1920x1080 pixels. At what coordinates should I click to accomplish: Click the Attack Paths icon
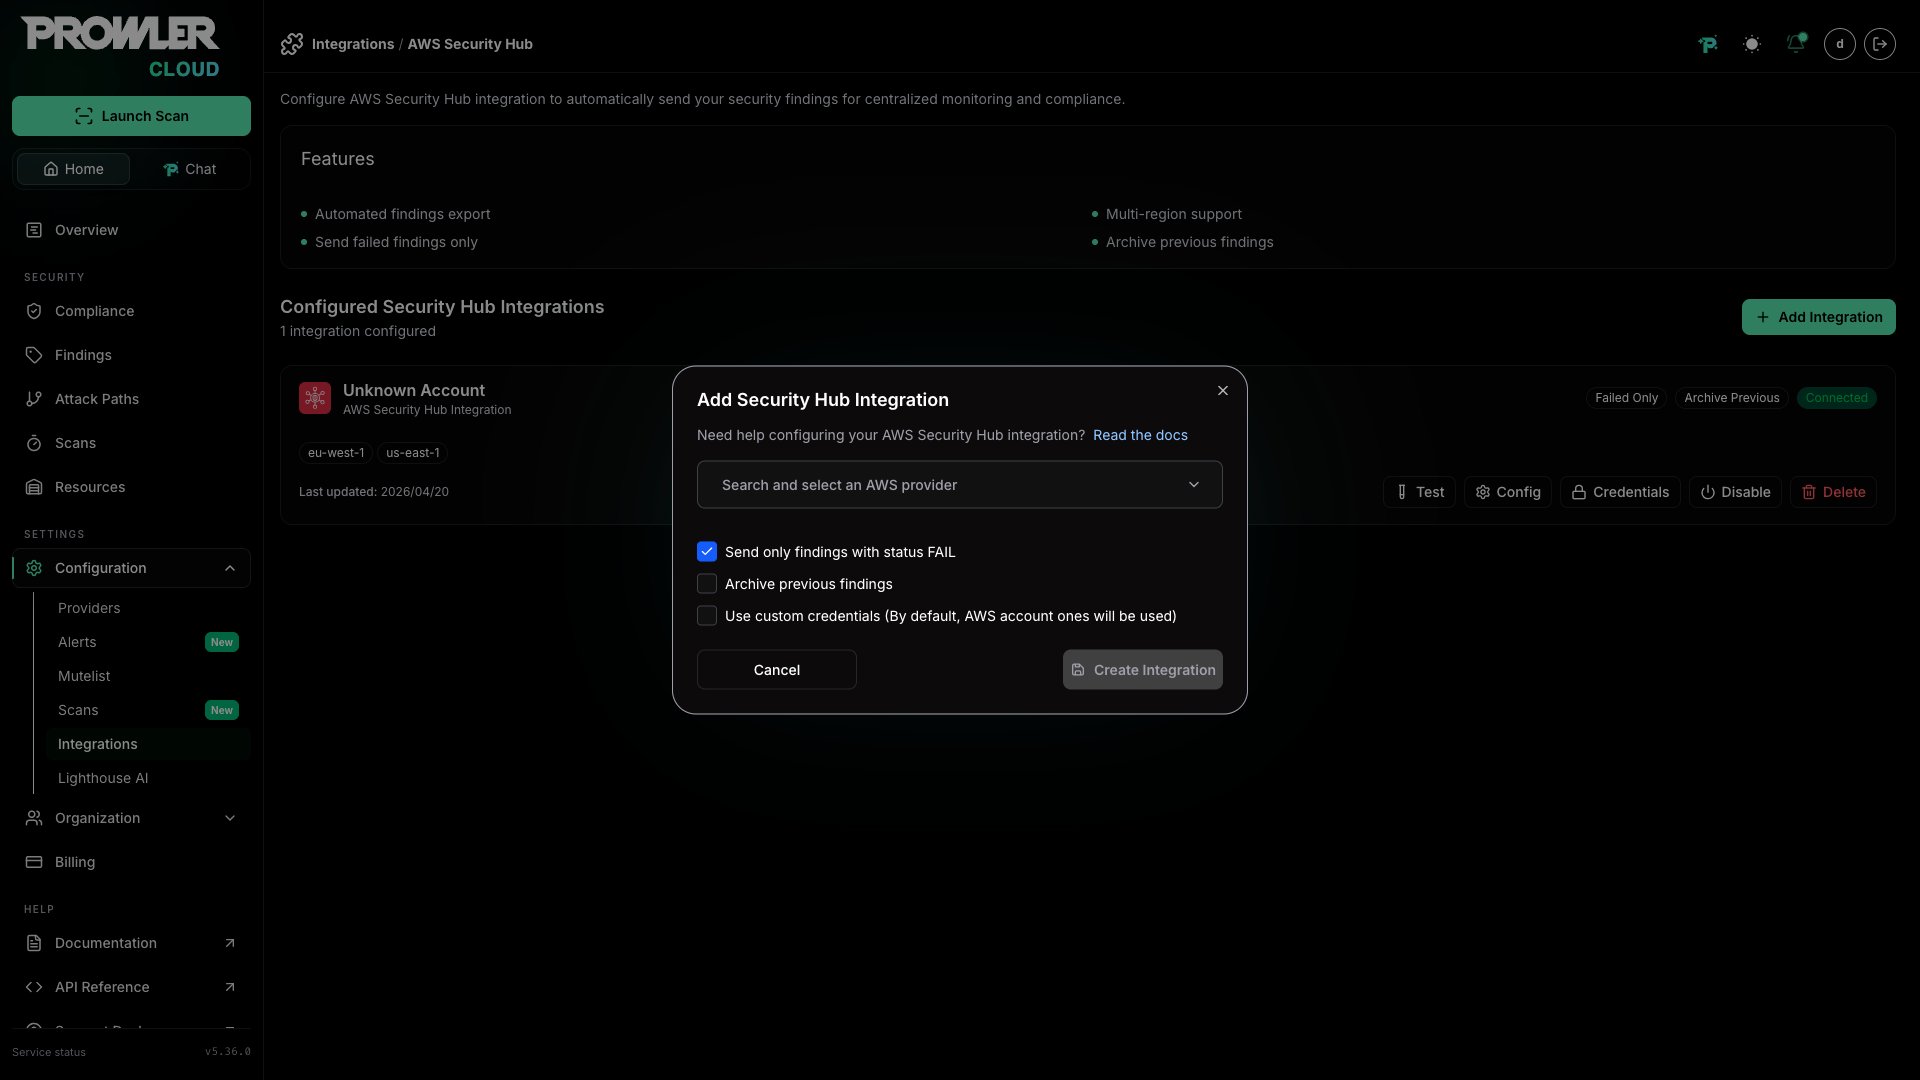pyautogui.click(x=34, y=399)
